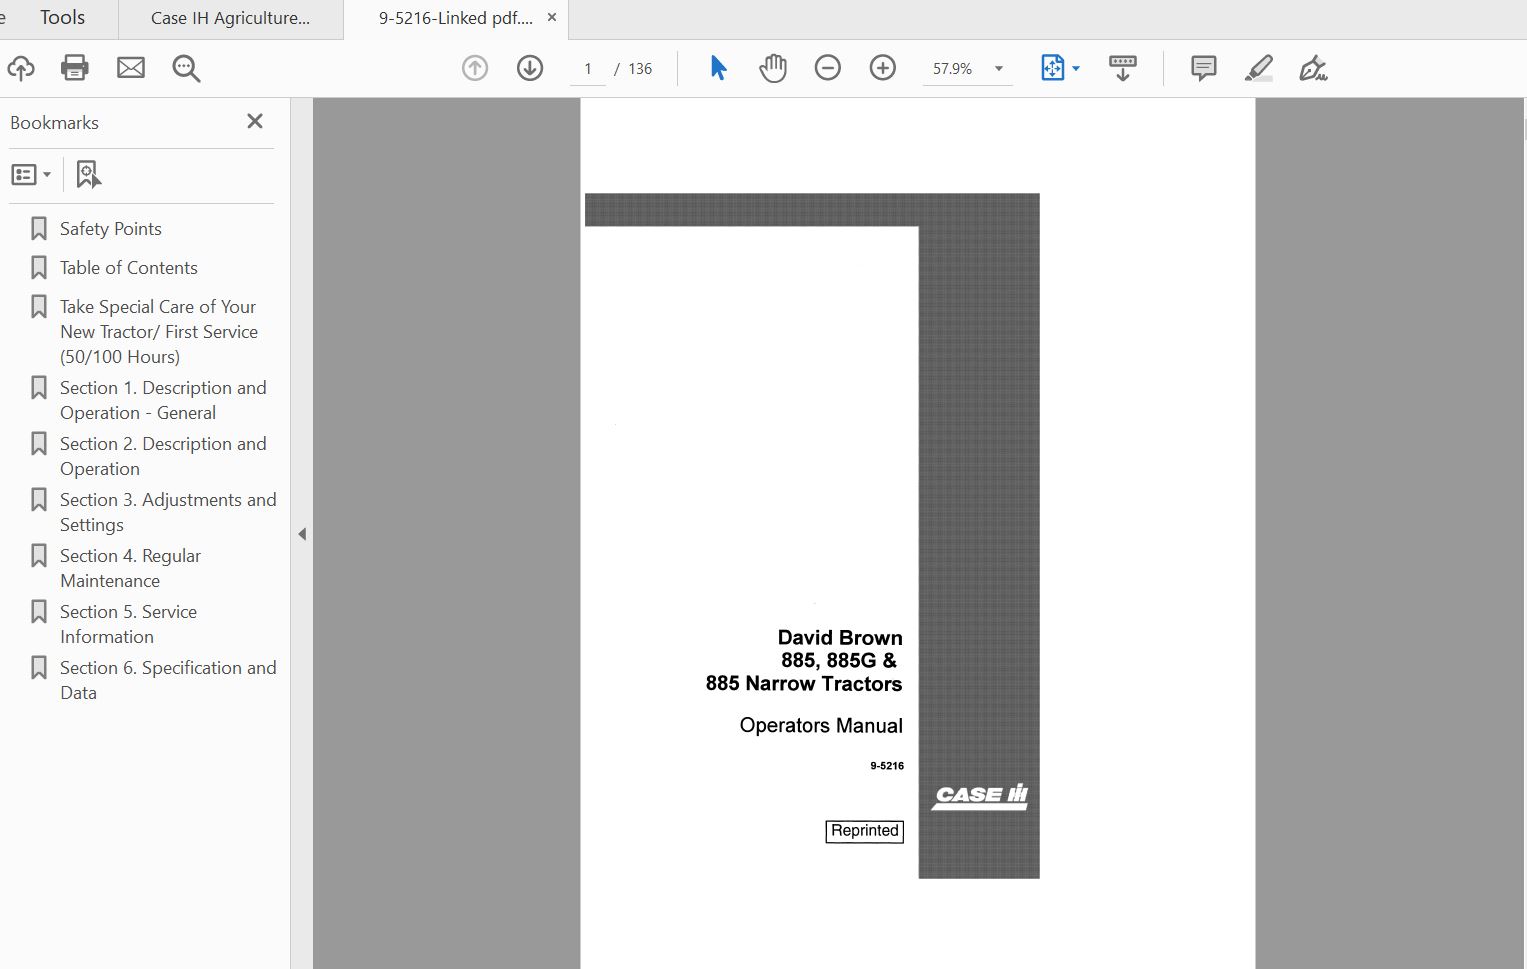
Task: Click the Section 6 bookmark ribbon icon
Action: point(39,668)
